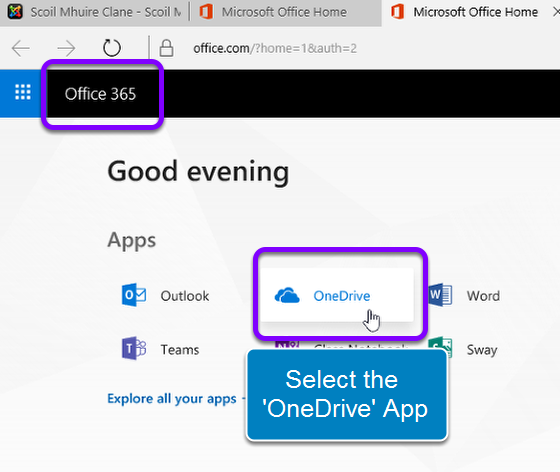Click the browser forward arrow
Screen dimensions: 560x472
tap(66, 48)
